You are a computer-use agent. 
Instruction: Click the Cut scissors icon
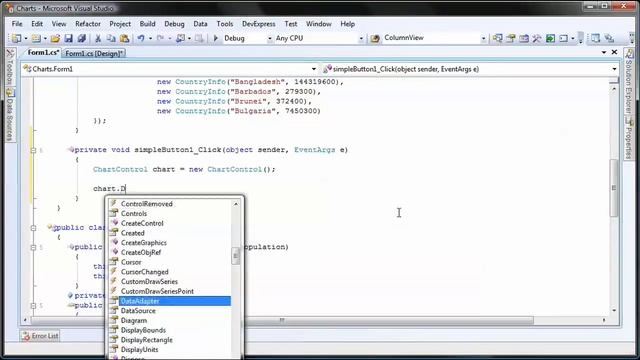[x=98, y=38]
